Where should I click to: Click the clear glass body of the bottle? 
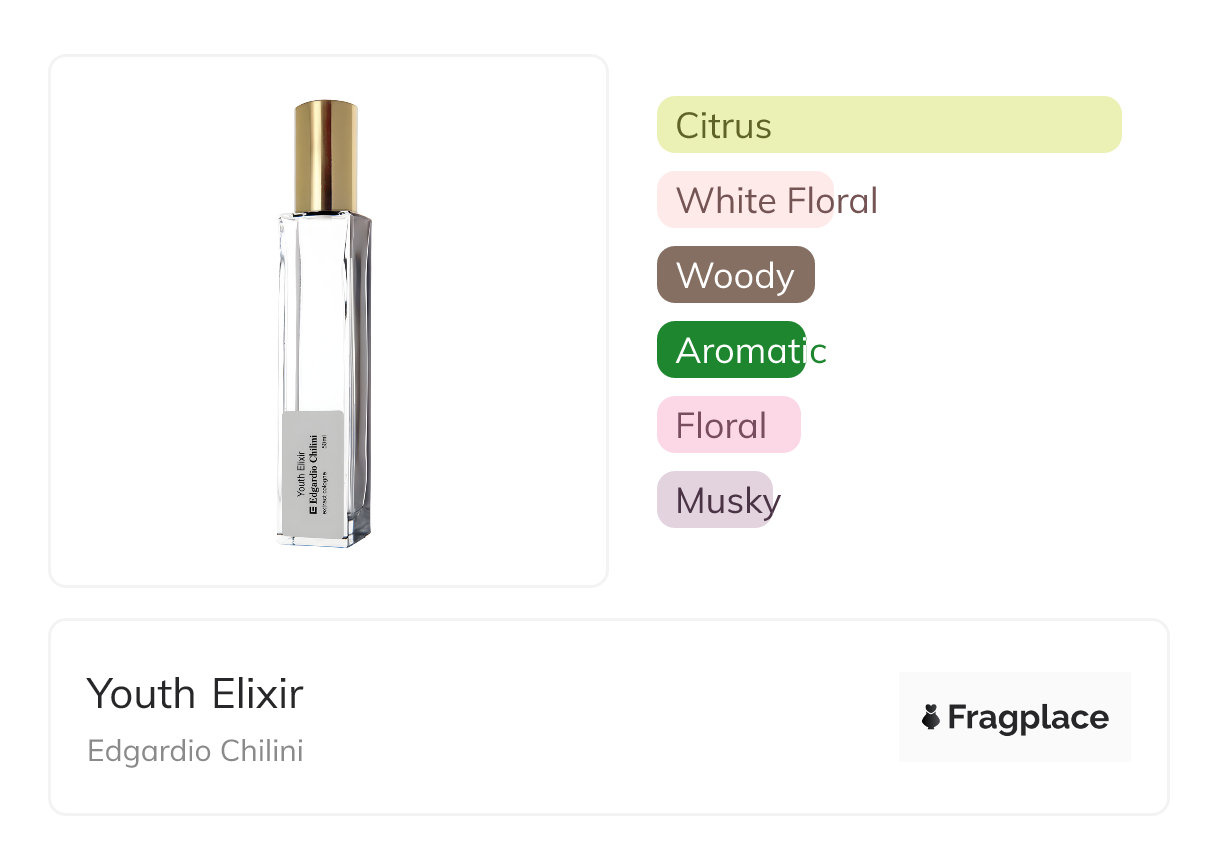pyautogui.click(x=325, y=310)
